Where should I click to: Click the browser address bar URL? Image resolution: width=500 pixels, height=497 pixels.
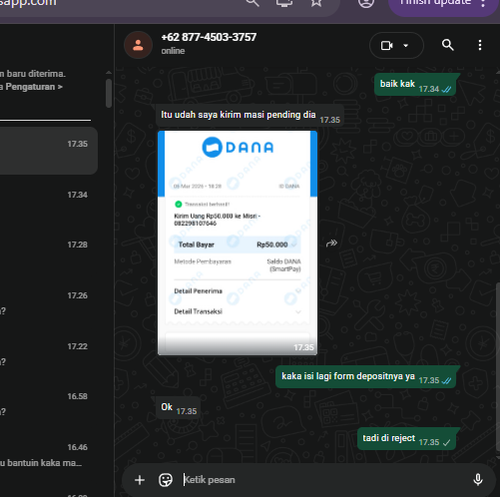tap(28, 3)
